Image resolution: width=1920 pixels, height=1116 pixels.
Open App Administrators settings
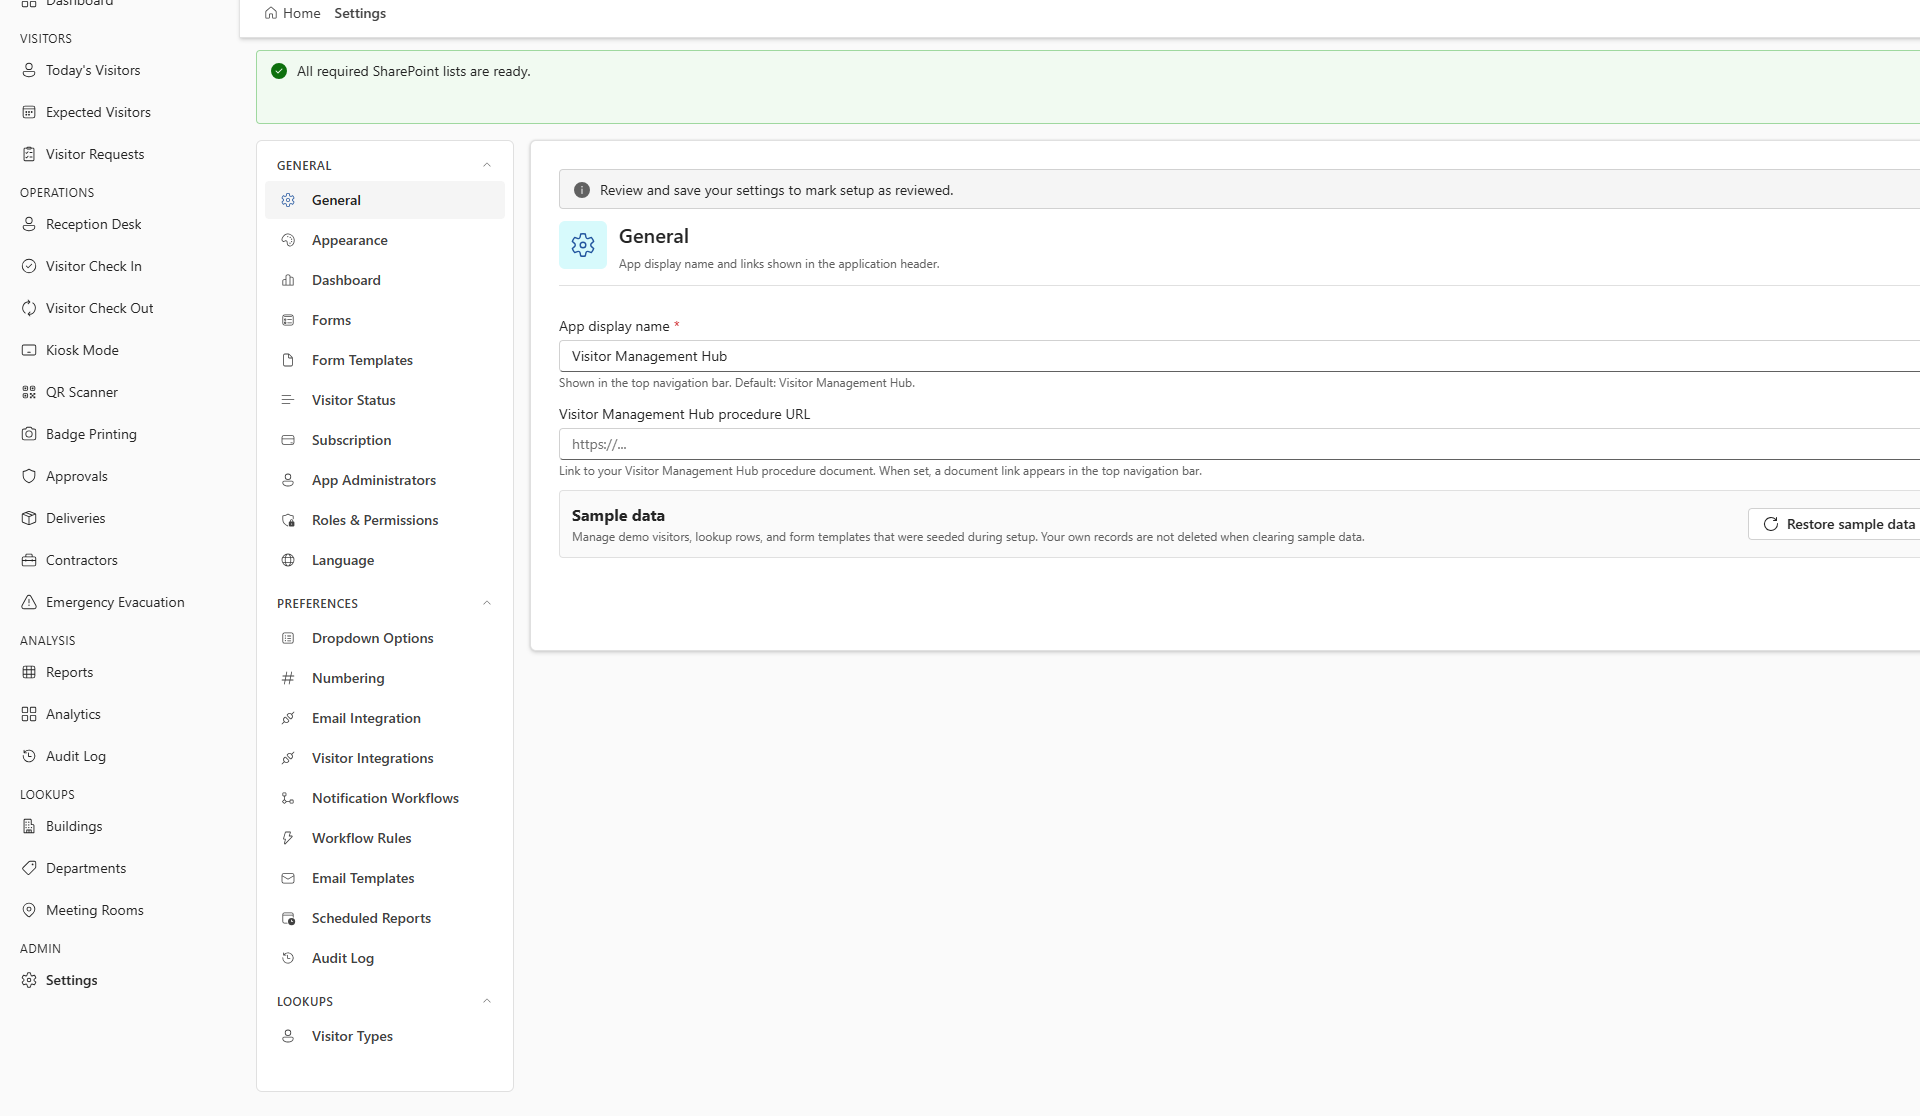pos(385,480)
